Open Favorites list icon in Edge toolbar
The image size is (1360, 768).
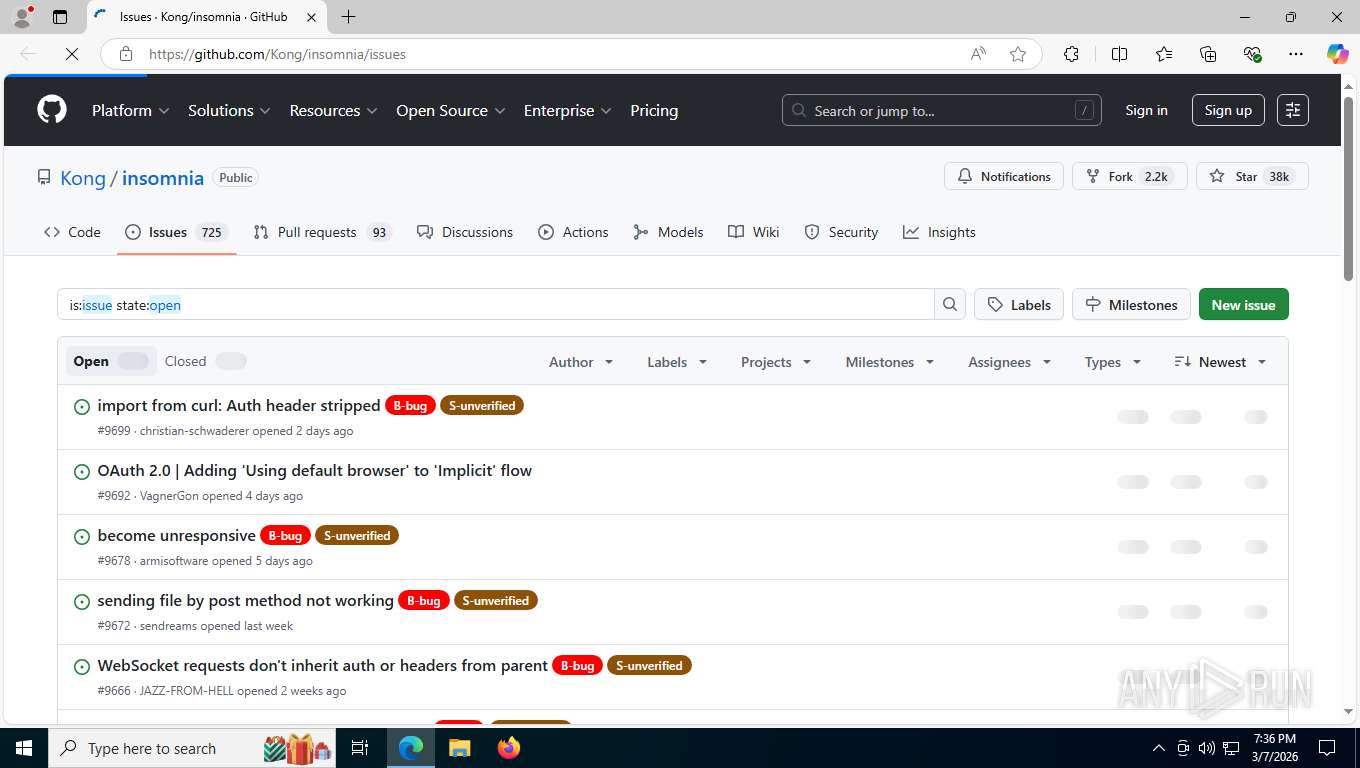[x=1164, y=54]
